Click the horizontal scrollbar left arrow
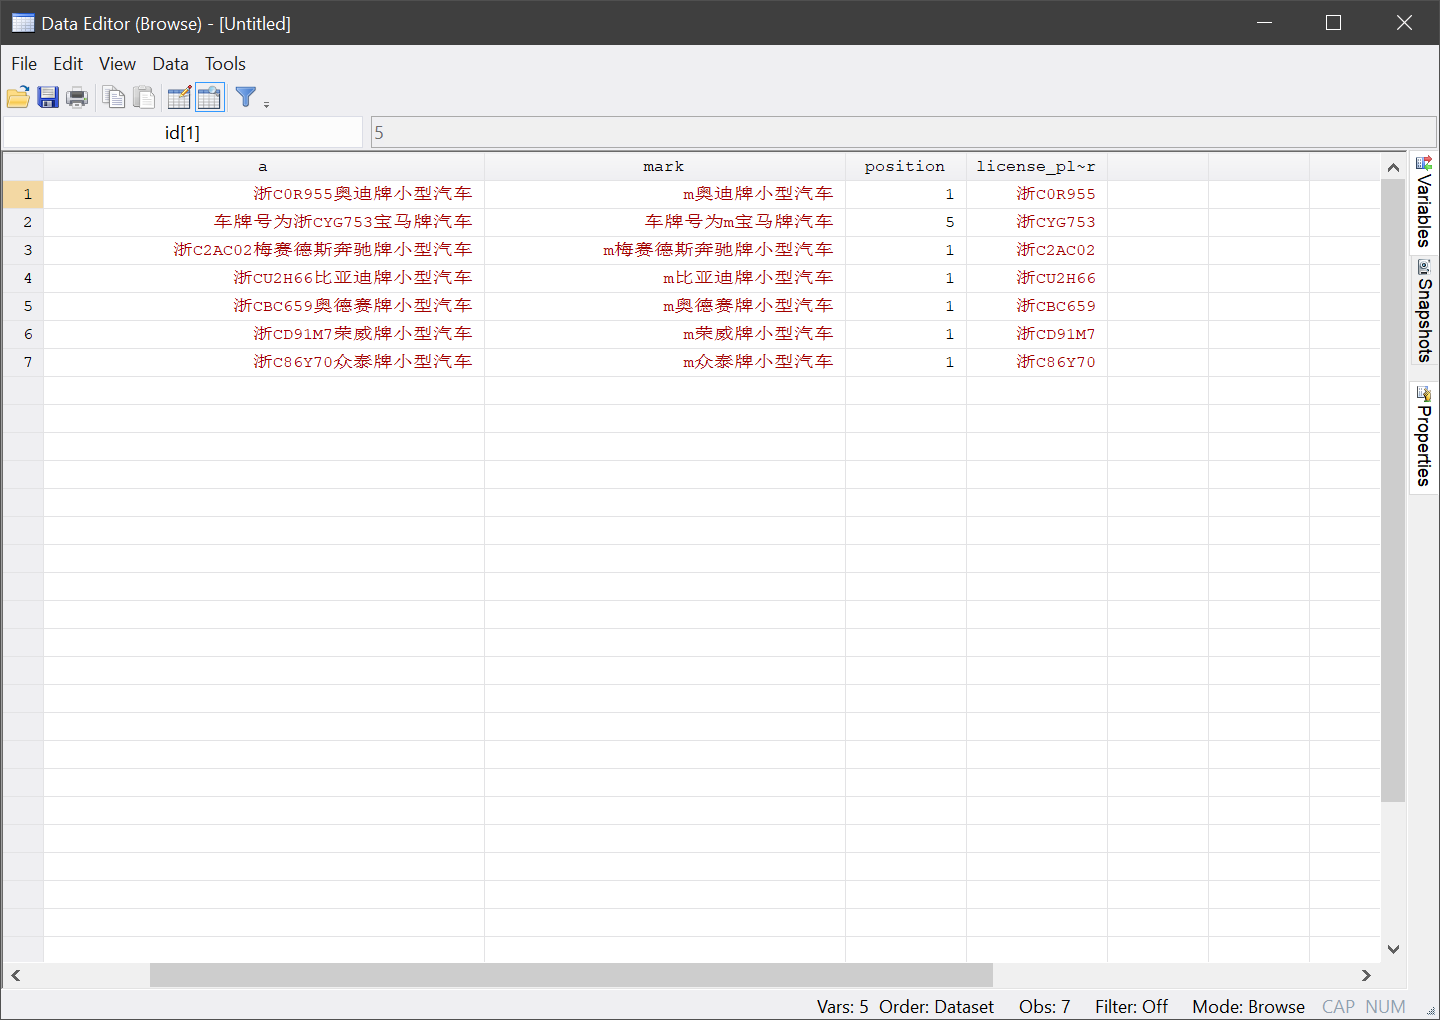1440x1020 pixels. click(x=16, y=975)
